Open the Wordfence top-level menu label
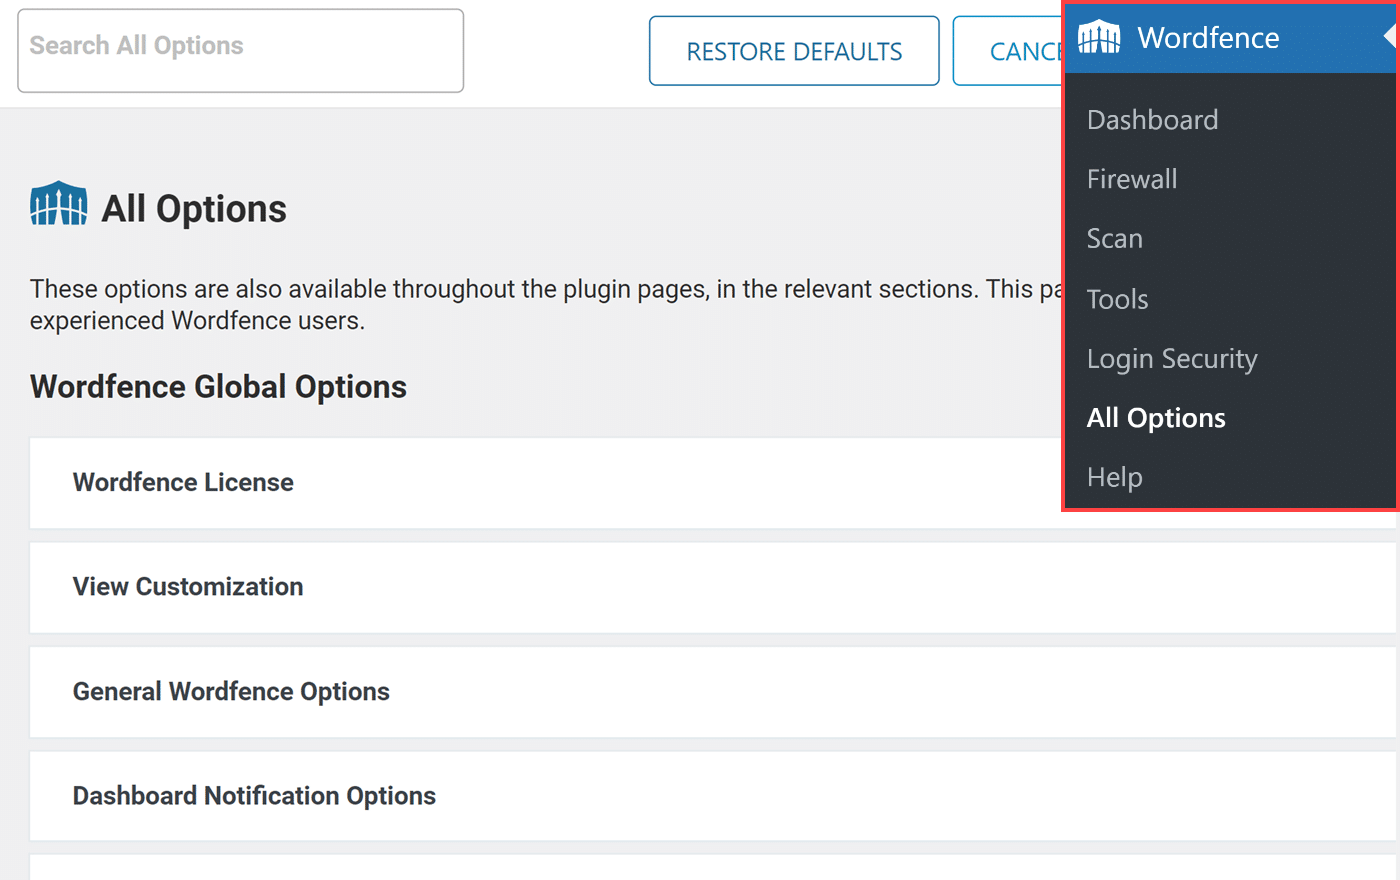Image resolution: width=1400 pixels, height=880 pixels. point(1208,38)
